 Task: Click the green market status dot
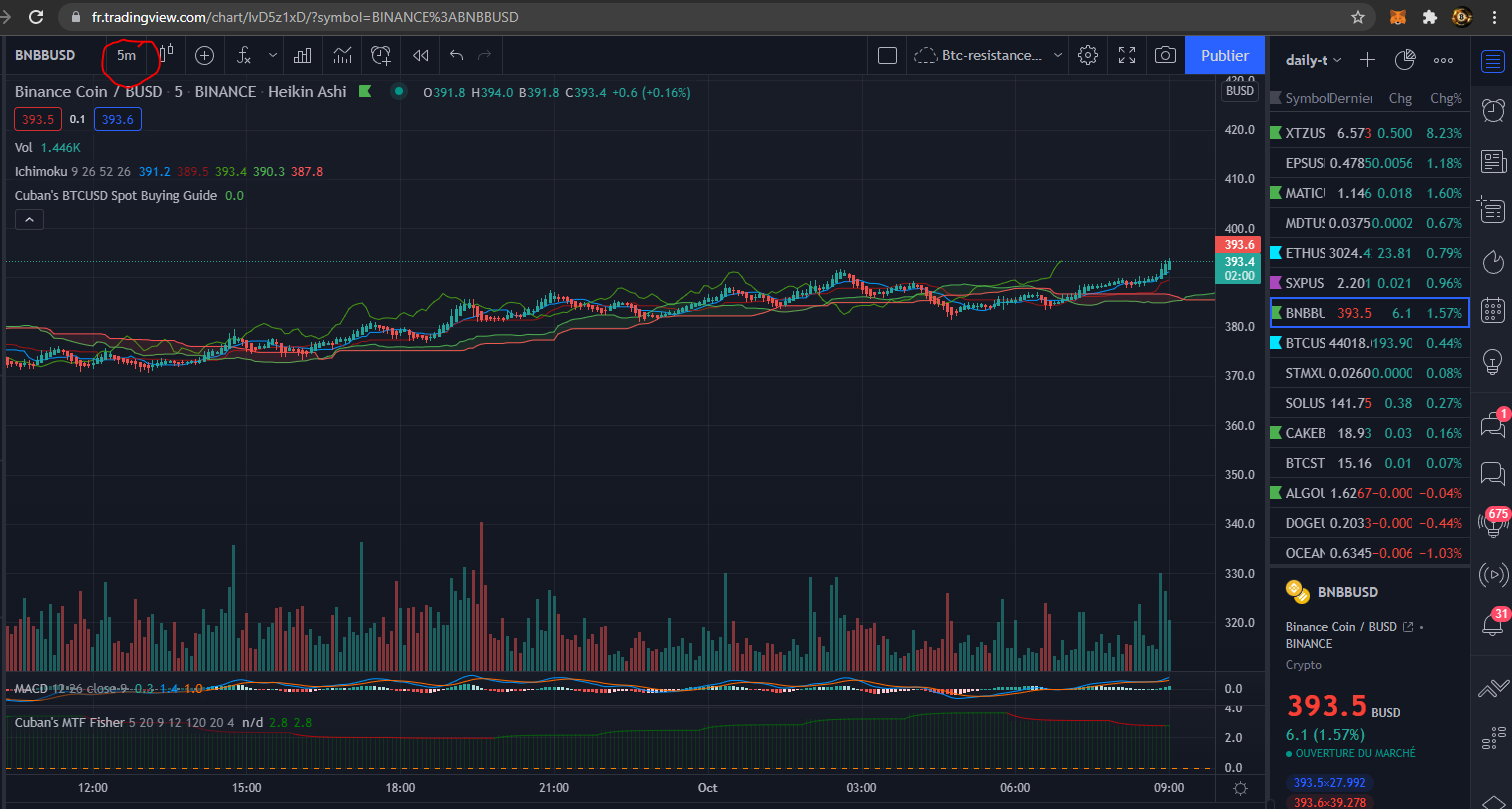[399, 91]
